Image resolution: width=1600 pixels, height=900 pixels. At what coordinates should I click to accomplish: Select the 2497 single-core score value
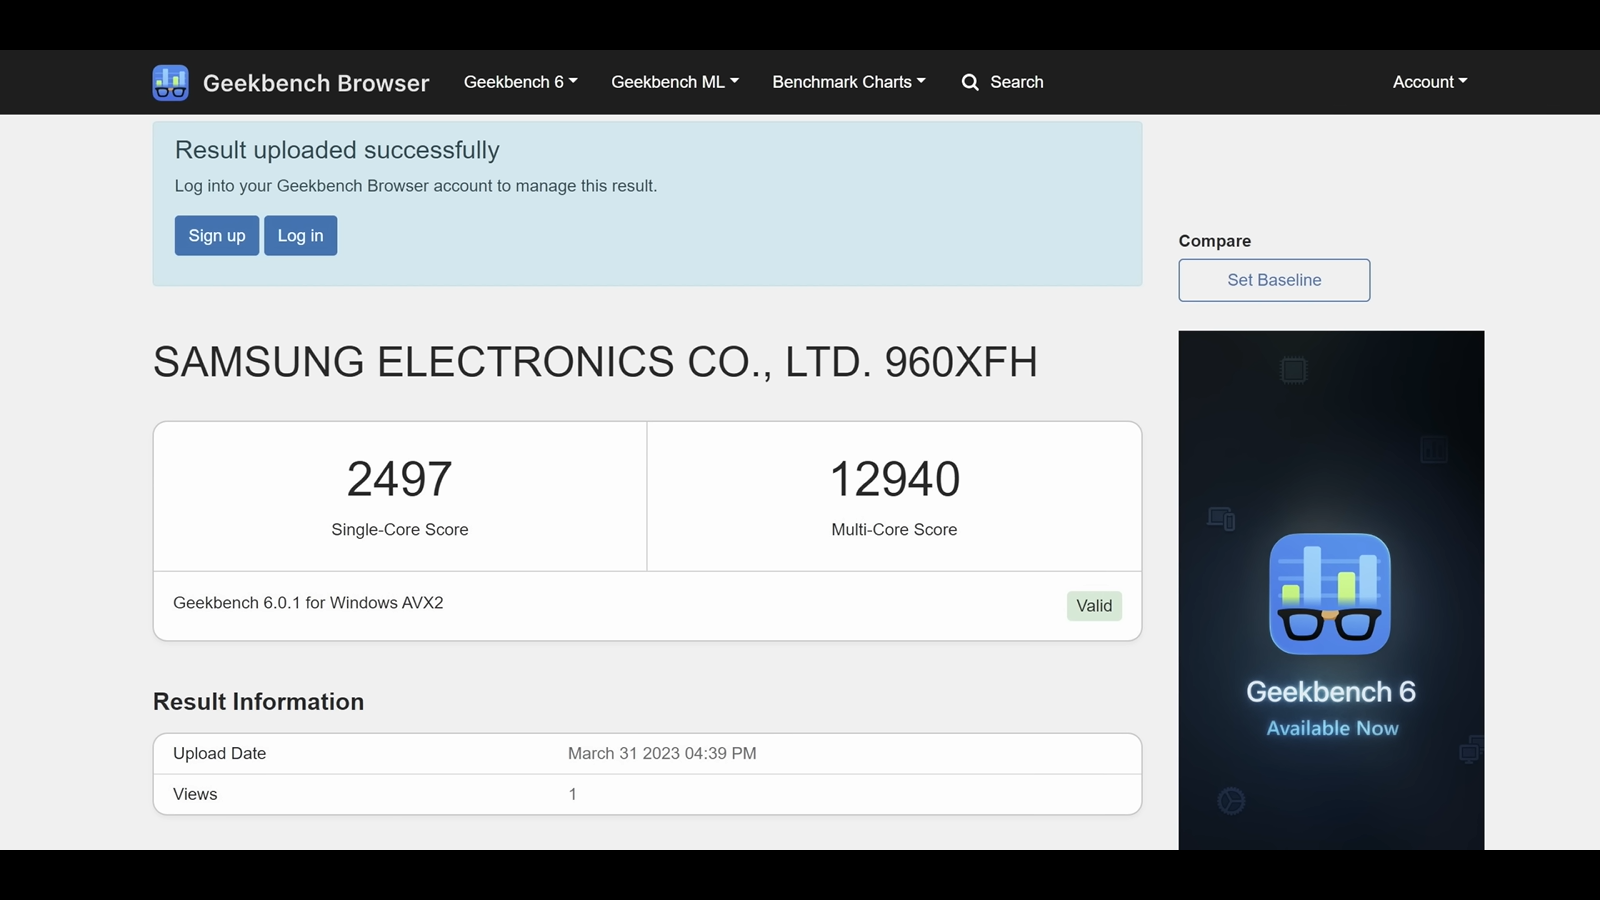pos(400,479)
